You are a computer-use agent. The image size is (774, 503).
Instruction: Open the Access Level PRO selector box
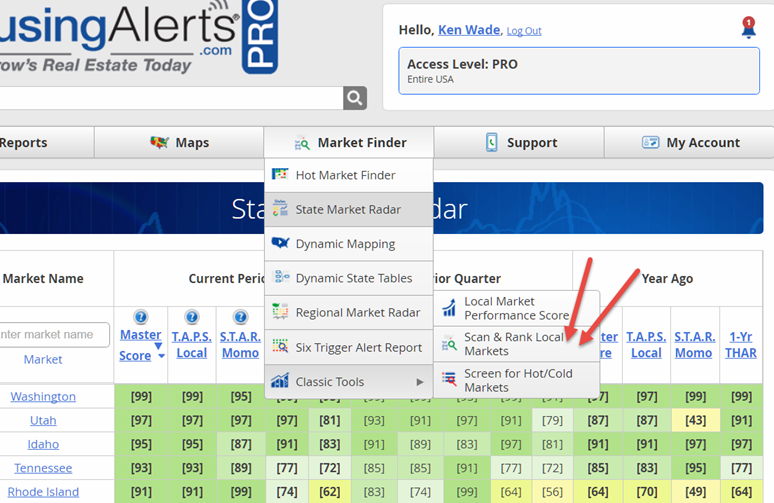pyautogui.click(x=579, y=71)
